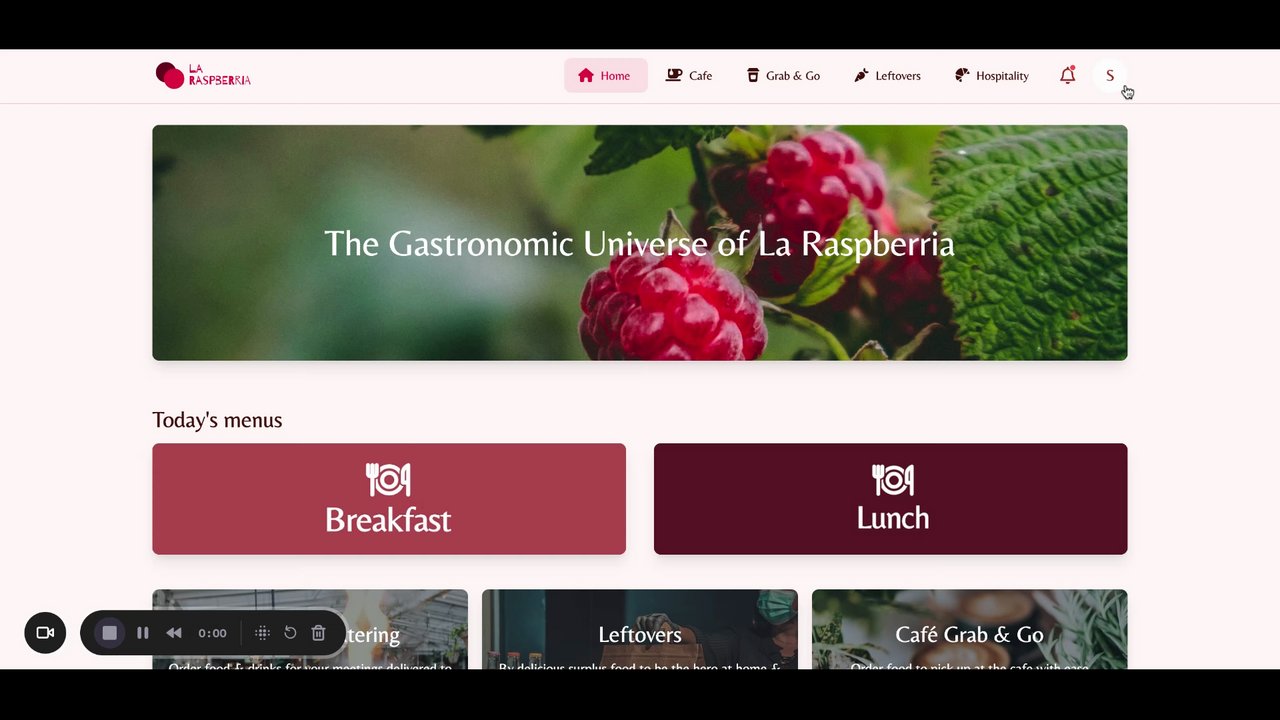Select the Café Grab & Go card

tap(969, 629)
